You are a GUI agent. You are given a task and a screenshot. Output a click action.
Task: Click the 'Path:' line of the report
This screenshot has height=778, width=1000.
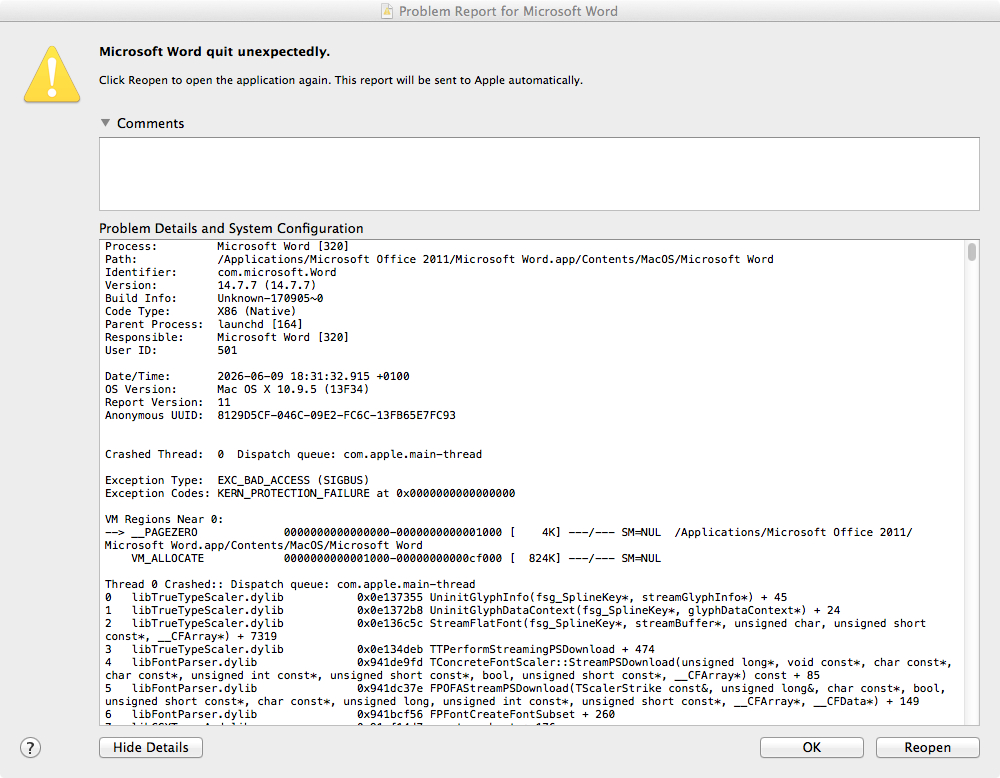[439, 259]
